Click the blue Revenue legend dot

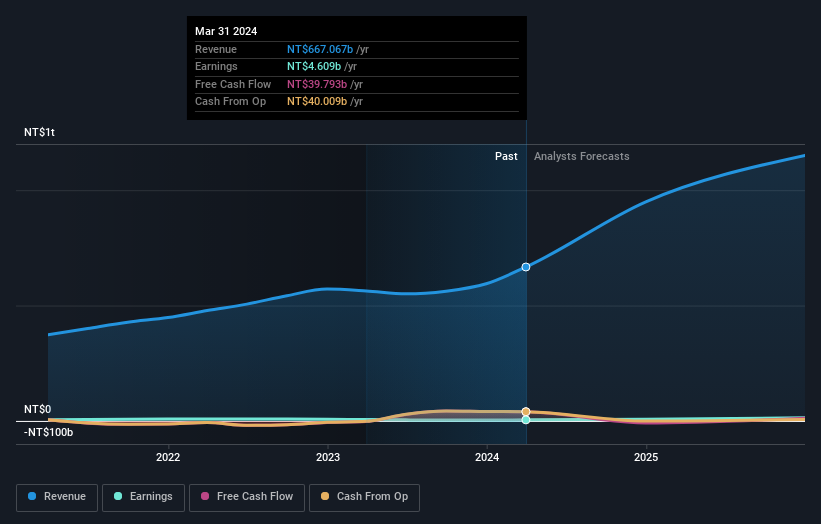tap(32, 496)
